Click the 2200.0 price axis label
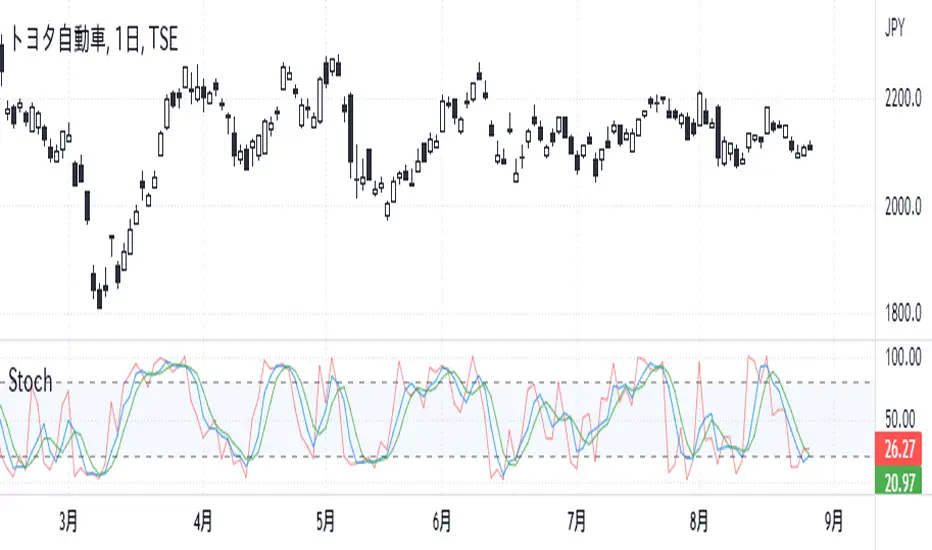 [903, 98]
